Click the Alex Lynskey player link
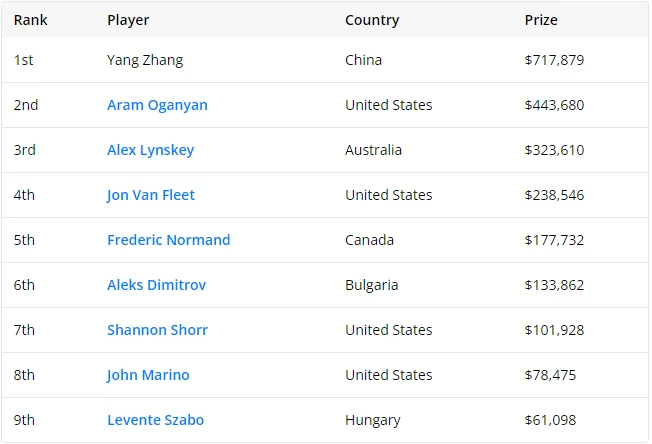This screenshot has width=652, height=444. pos(150,150)
